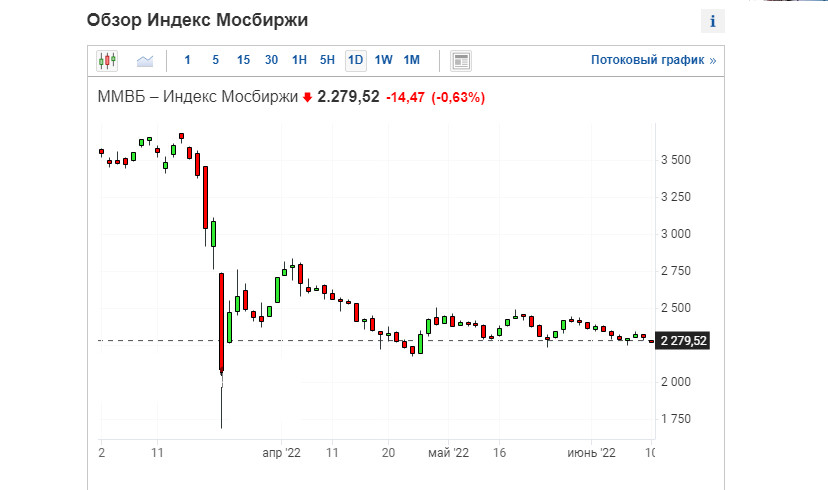Click the 2.279,52 price value

click(x=348, y=97)
